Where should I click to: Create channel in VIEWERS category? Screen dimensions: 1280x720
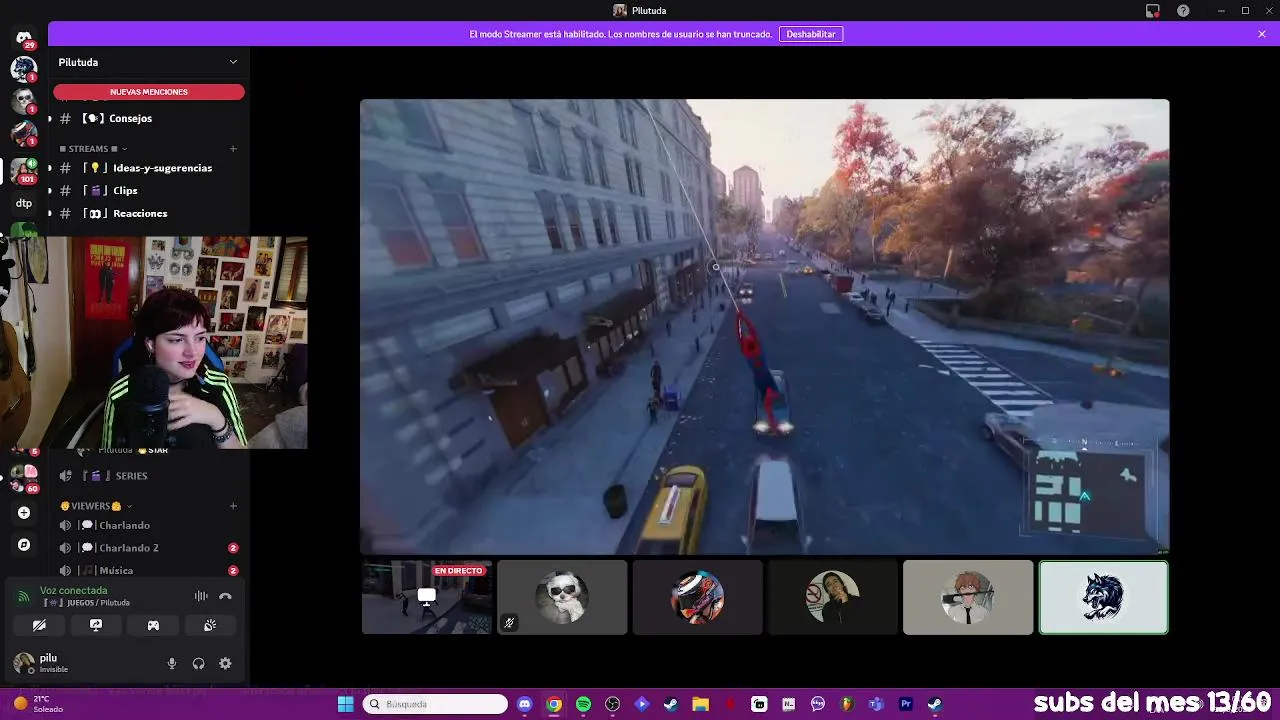(233, 506)
